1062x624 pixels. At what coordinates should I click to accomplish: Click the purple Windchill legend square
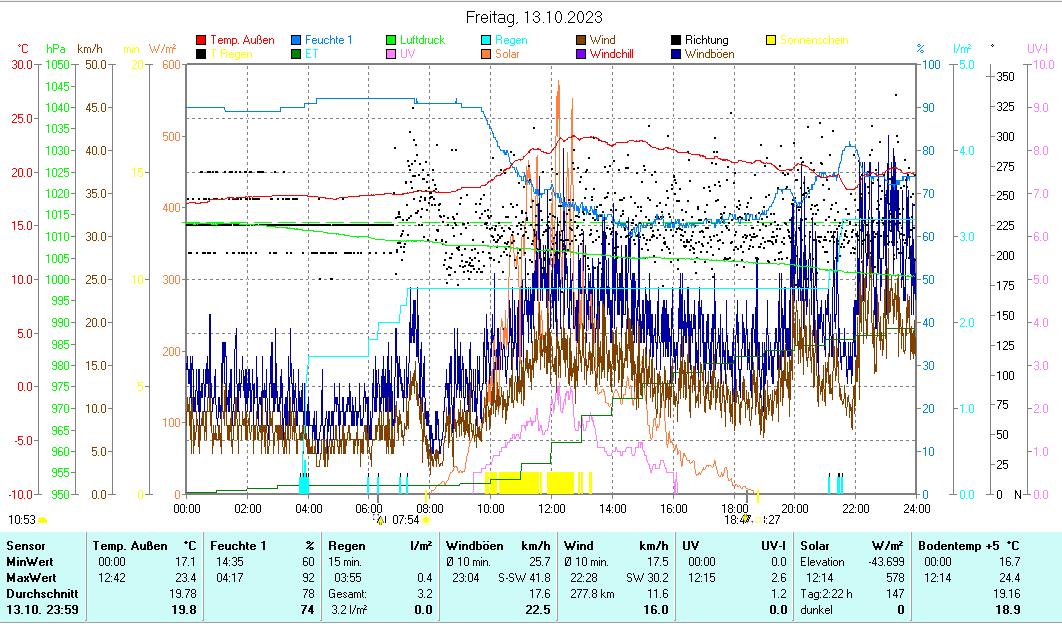581,54
